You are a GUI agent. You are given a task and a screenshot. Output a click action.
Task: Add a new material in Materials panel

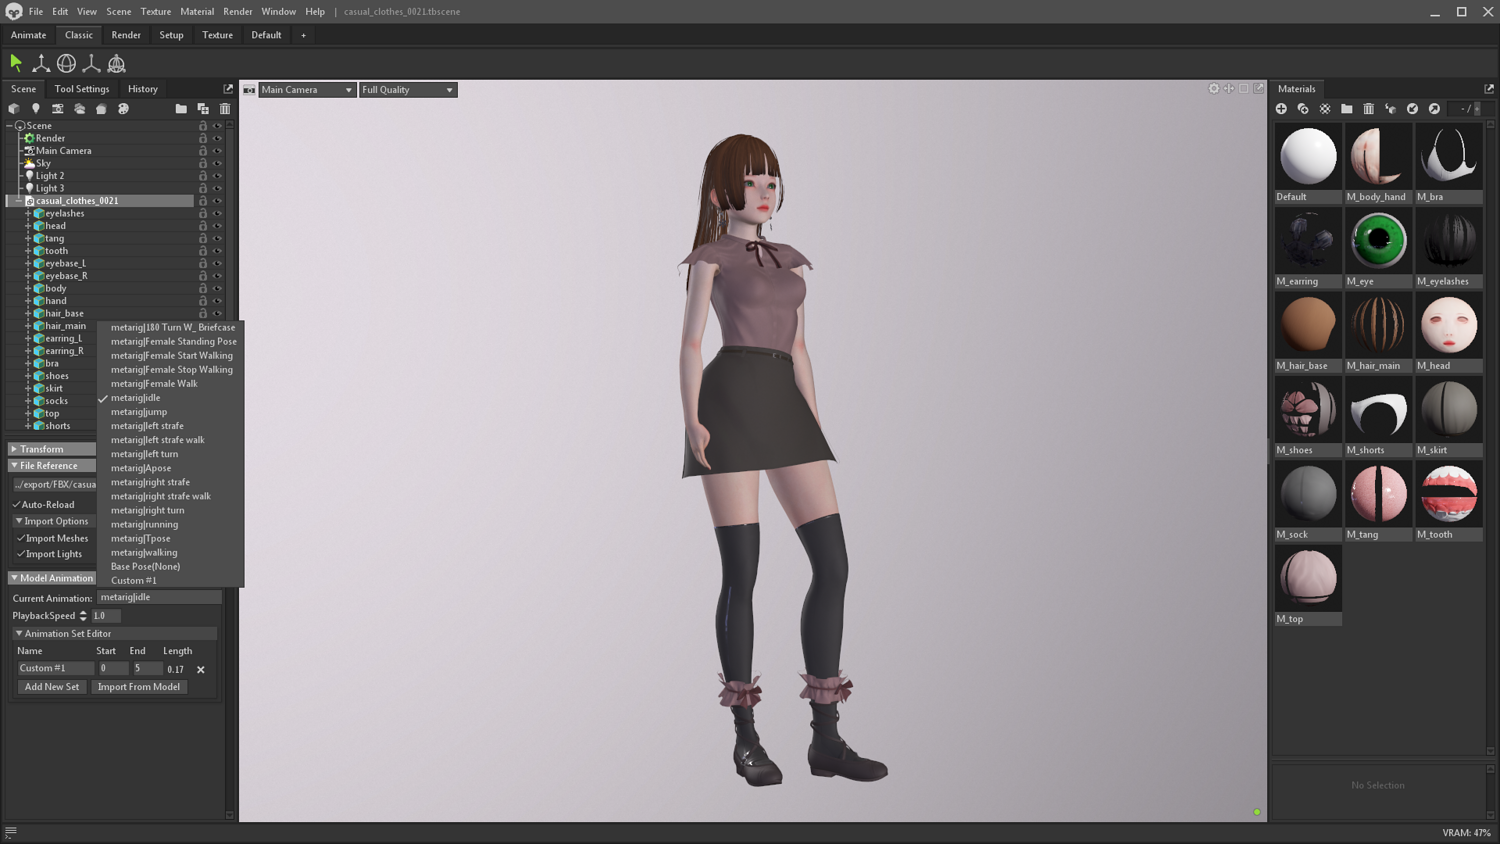[1281, 109]
